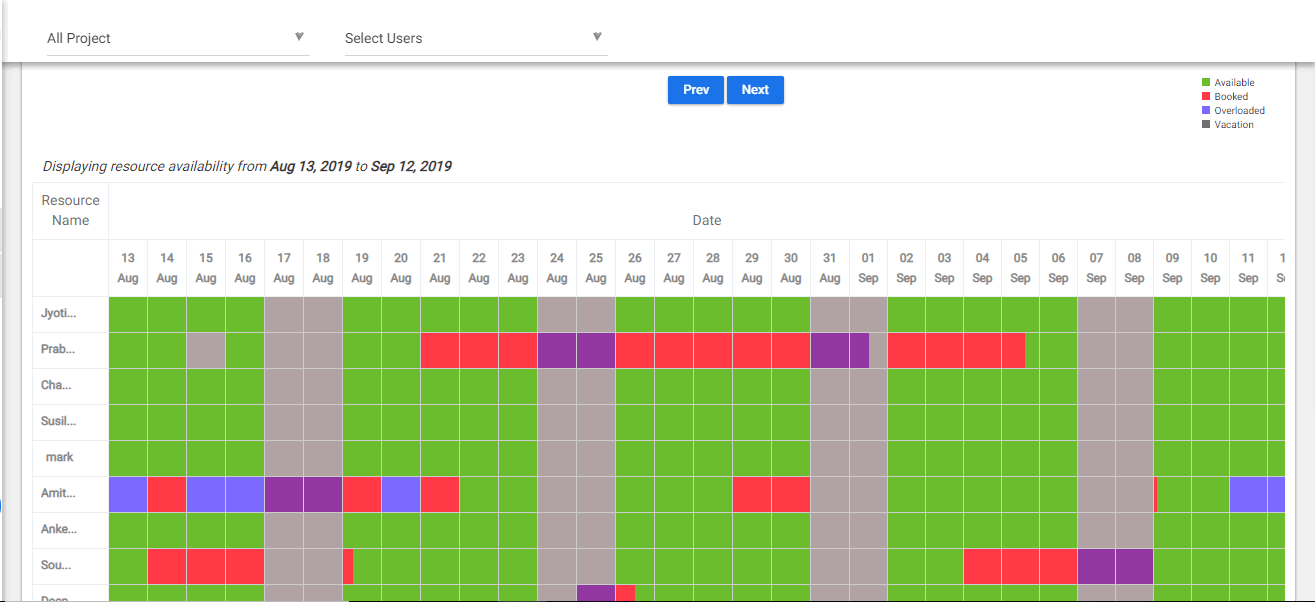The image size is (1315, 602).
Task: Select the 01 Sep date column header
Action: [868, 268]
